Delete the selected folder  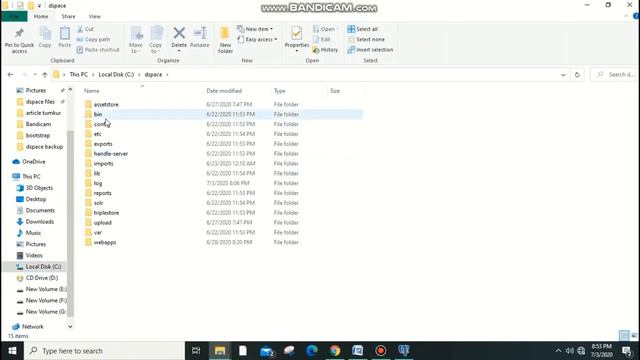(x=179, y=39)
